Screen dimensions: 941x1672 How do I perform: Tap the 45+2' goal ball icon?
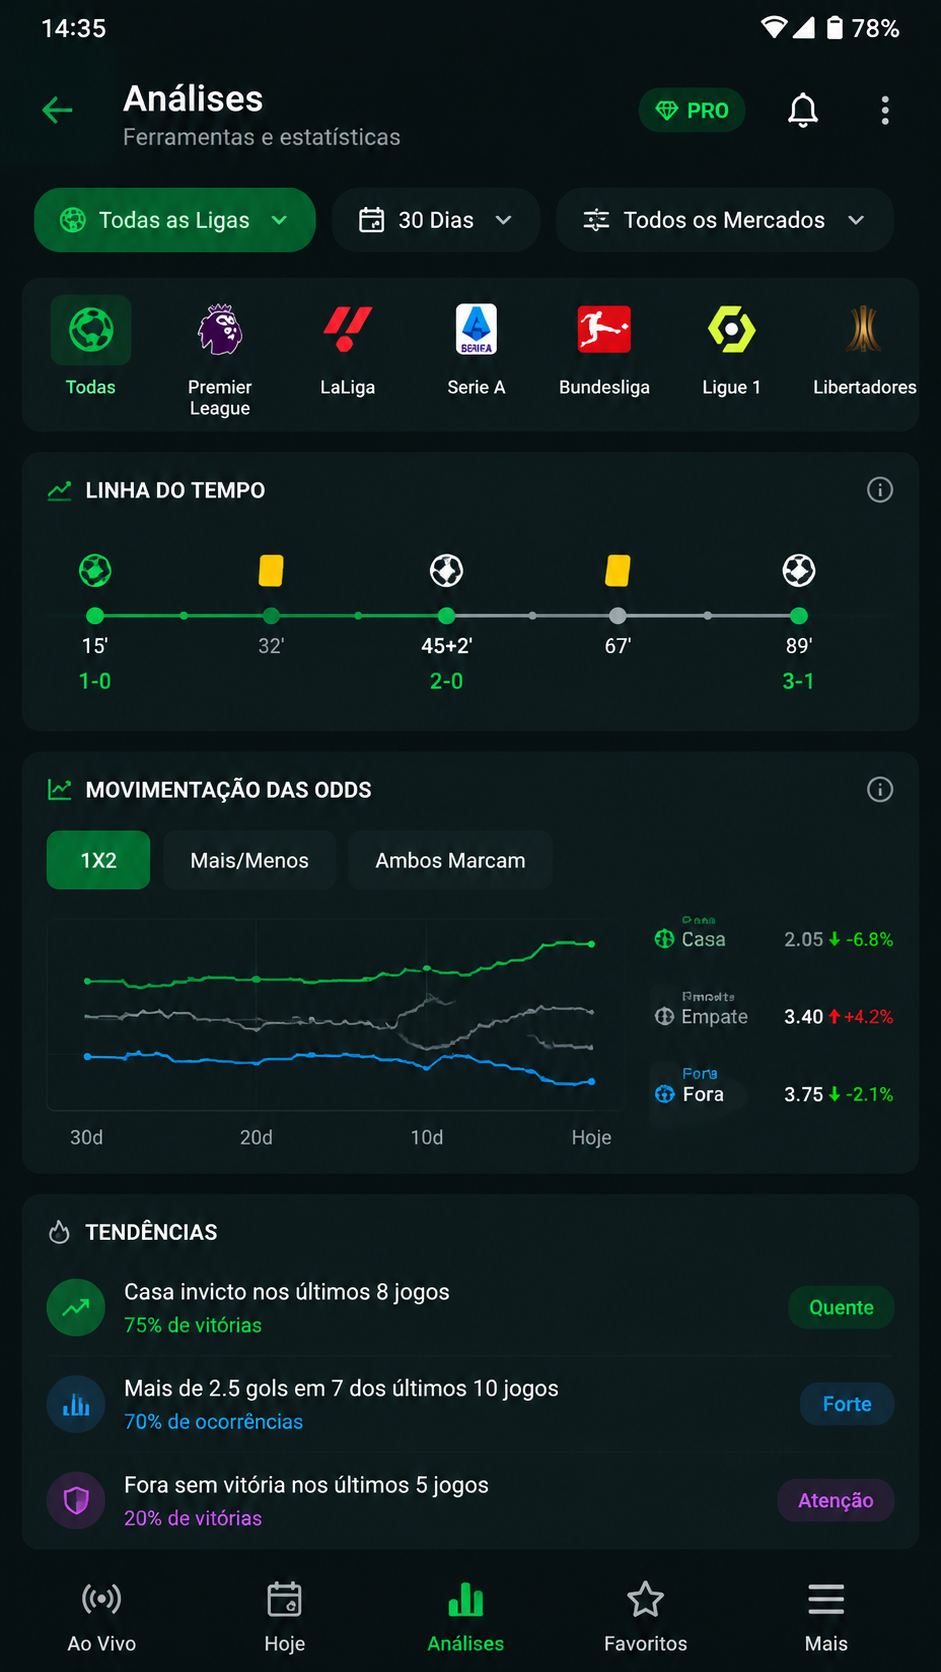(446, 571)
